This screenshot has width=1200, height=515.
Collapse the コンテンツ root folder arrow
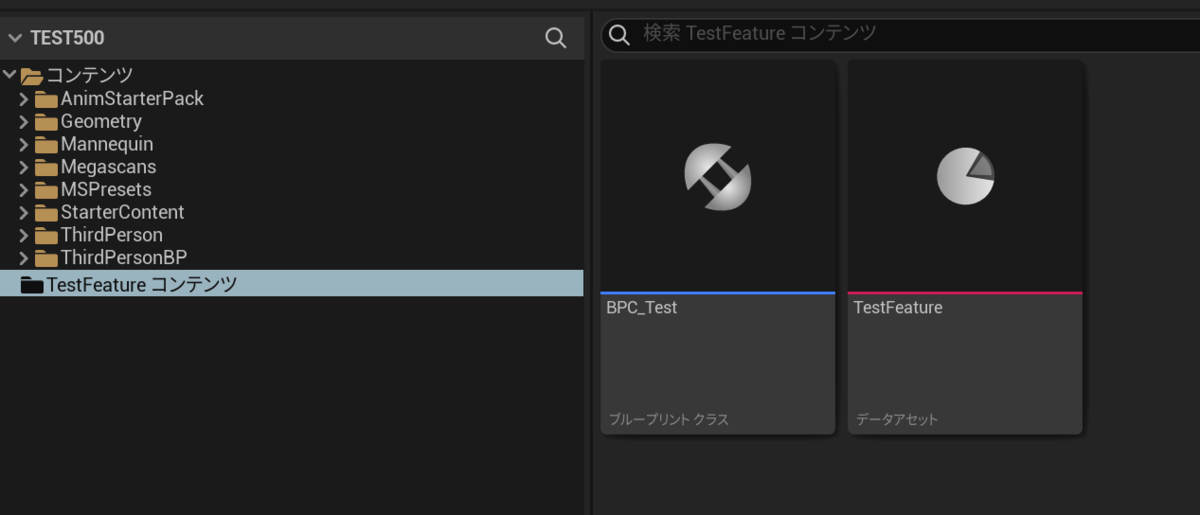pyautogui.click(x=10, y=75)
